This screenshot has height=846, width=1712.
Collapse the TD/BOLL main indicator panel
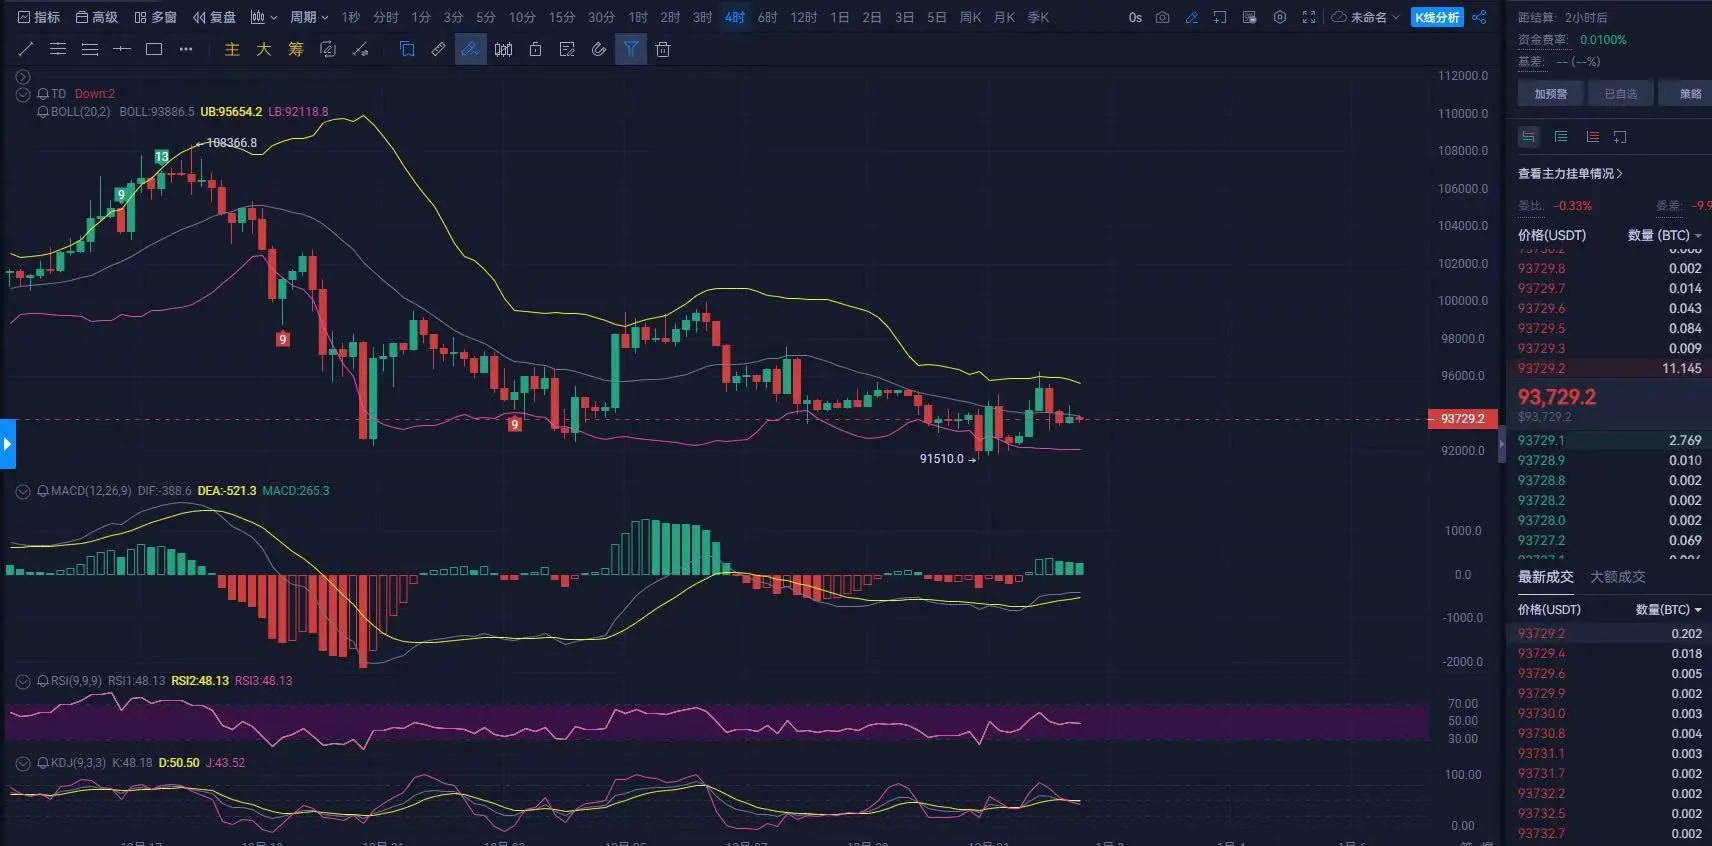tap(23, 94)
